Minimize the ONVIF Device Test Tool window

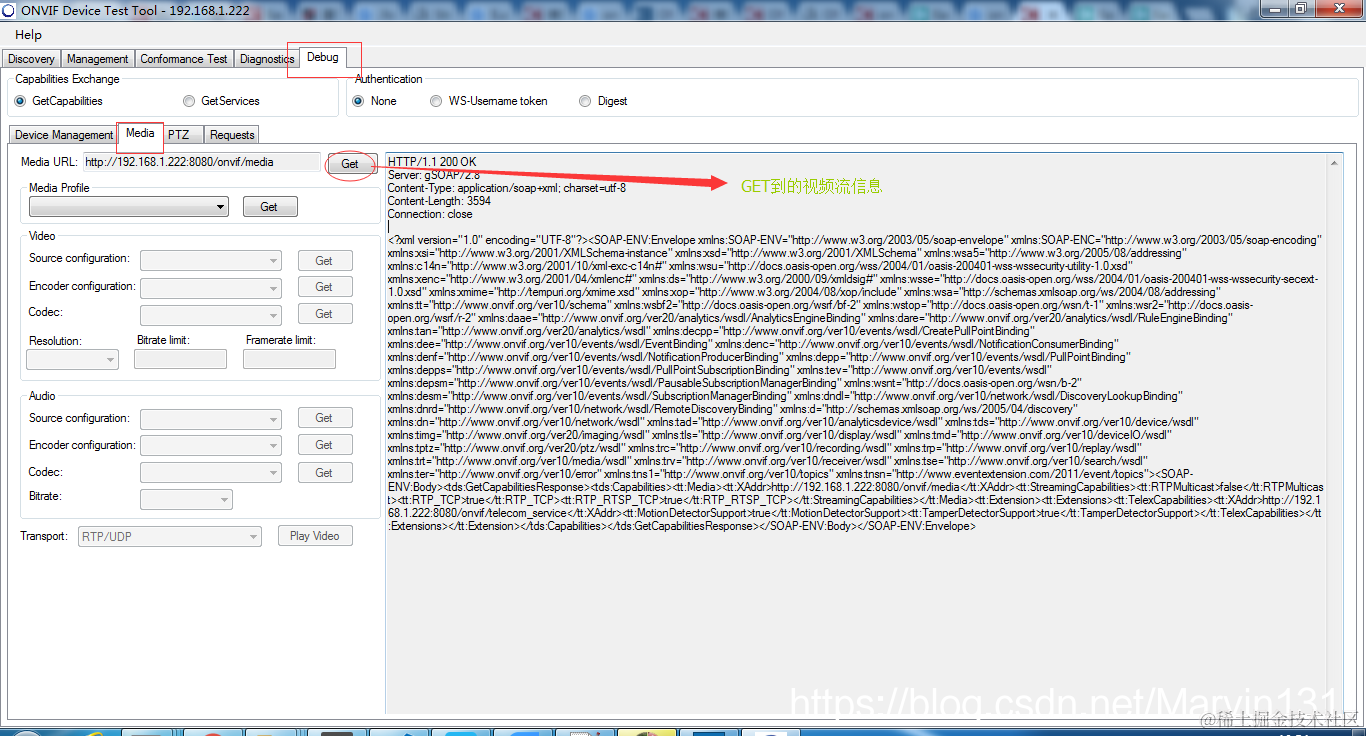pyautogui.click(x=1275, y=9)
